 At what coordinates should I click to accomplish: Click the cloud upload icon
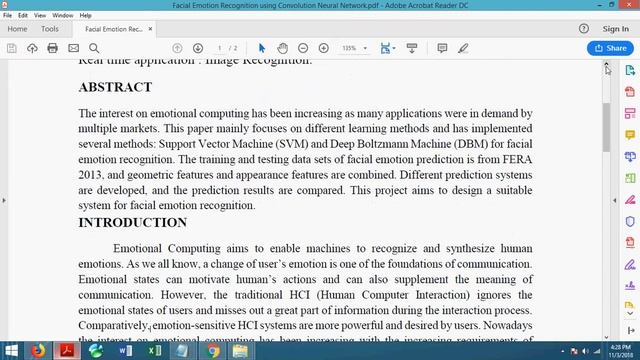pos(32,48)
